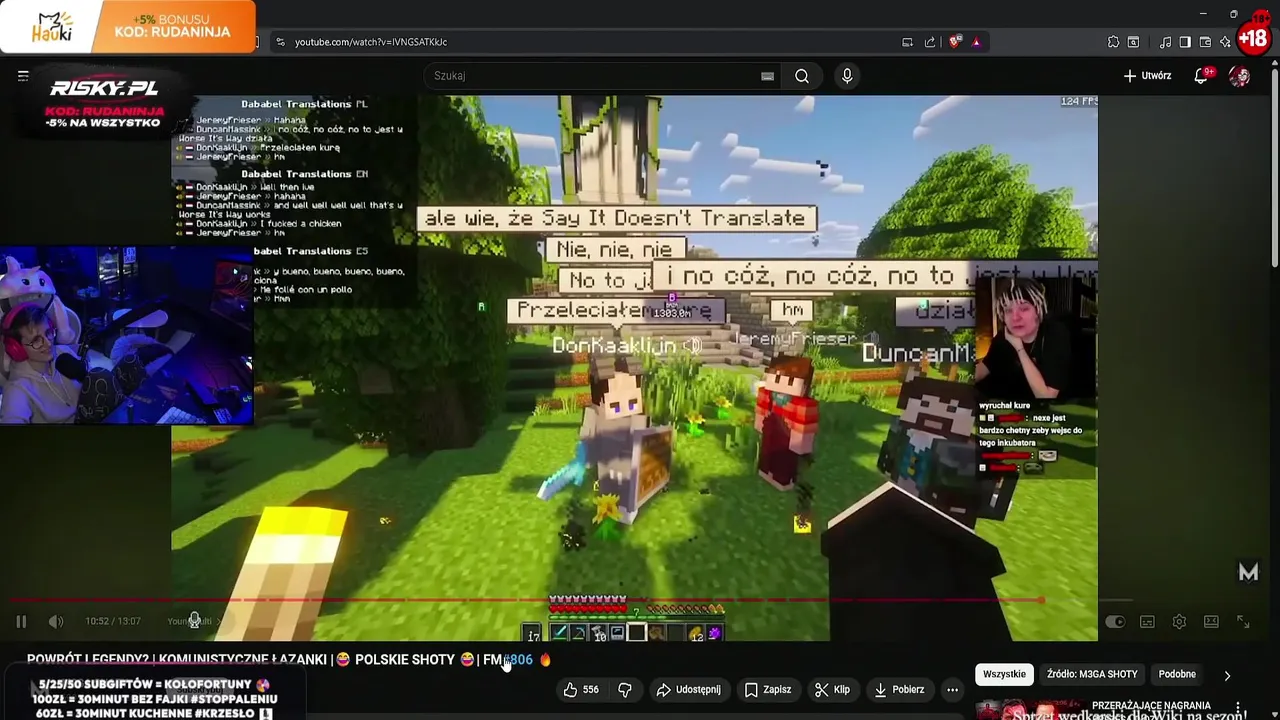
Task: Enable subtitles with the captions icon
Action: [1147, 621]
